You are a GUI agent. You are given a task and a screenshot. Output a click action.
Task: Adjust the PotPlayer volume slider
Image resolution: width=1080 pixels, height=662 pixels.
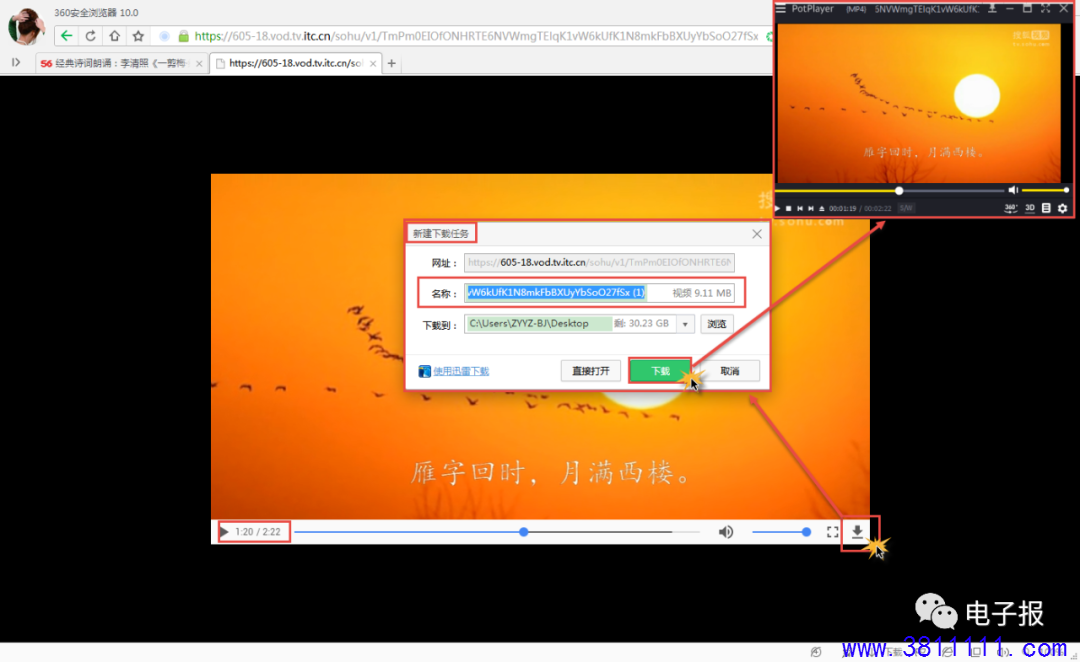coord(1045,190)
